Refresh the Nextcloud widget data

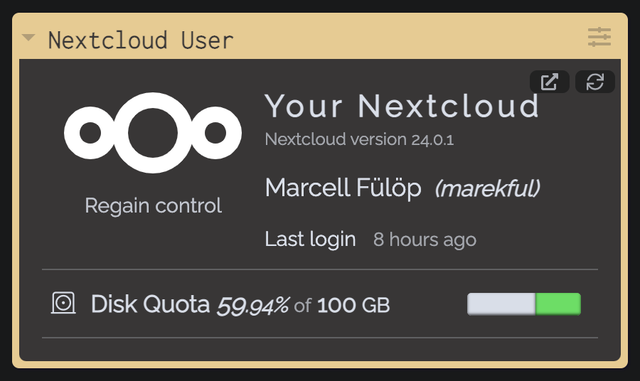[x=595, y=82]
